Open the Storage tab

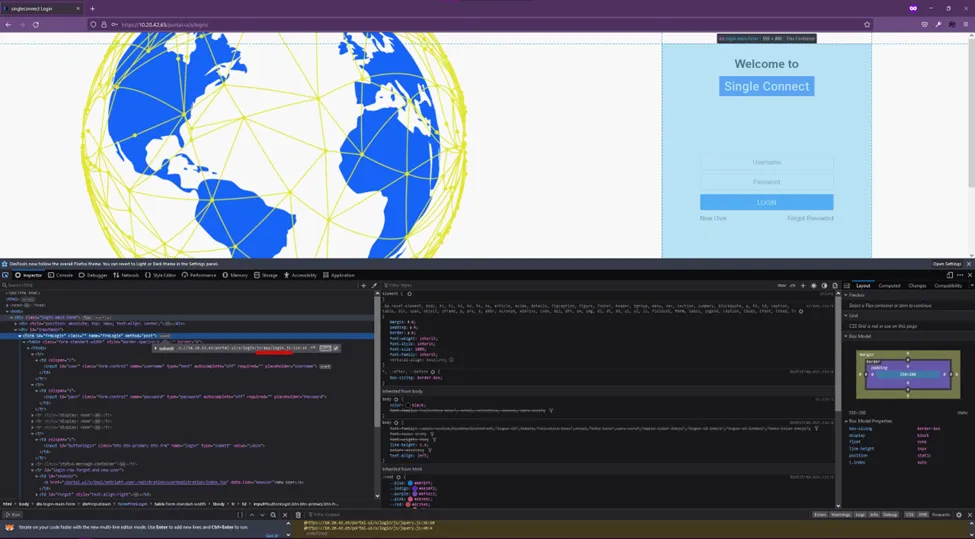(x=266, y=275)
